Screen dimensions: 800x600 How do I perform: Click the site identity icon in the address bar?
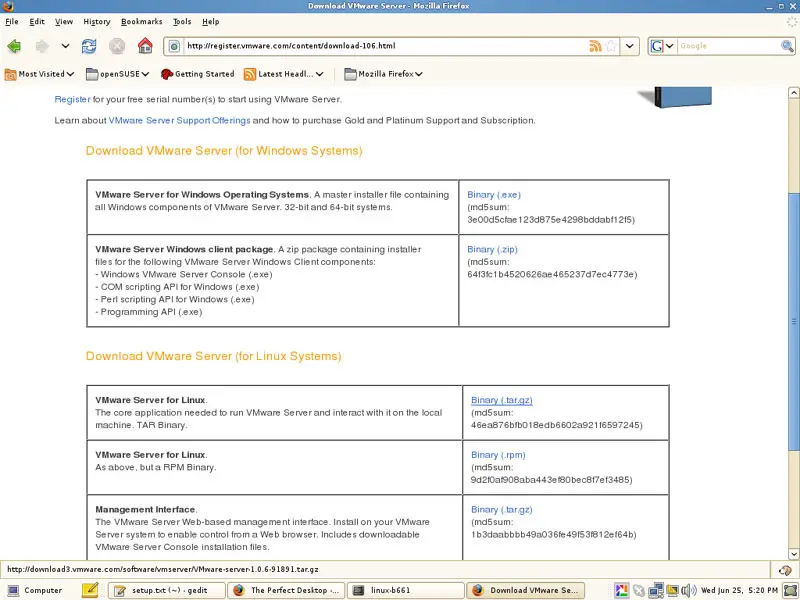pos(174,46)
